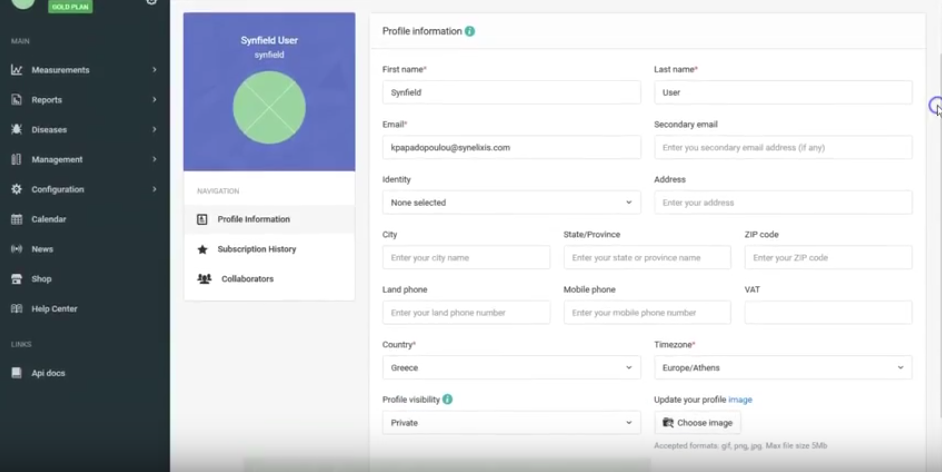Click the Measurements chart icon in sidebar
Image resolution: width=942 pixels, height=472 pixels.
point(17,70)
